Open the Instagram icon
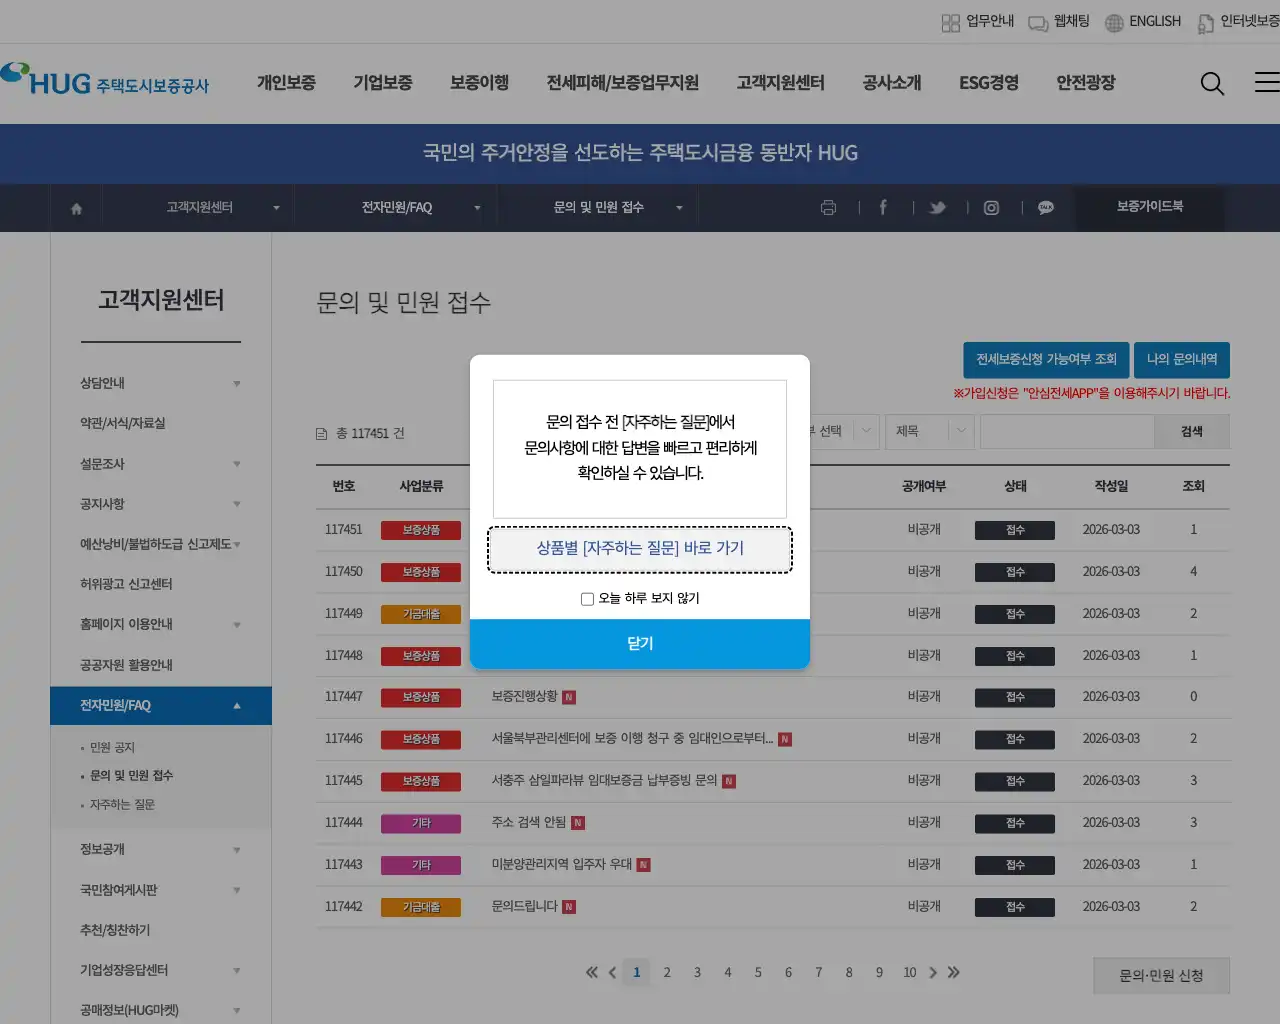The height and width of the screenshot is (1024, 1280). 991,208
